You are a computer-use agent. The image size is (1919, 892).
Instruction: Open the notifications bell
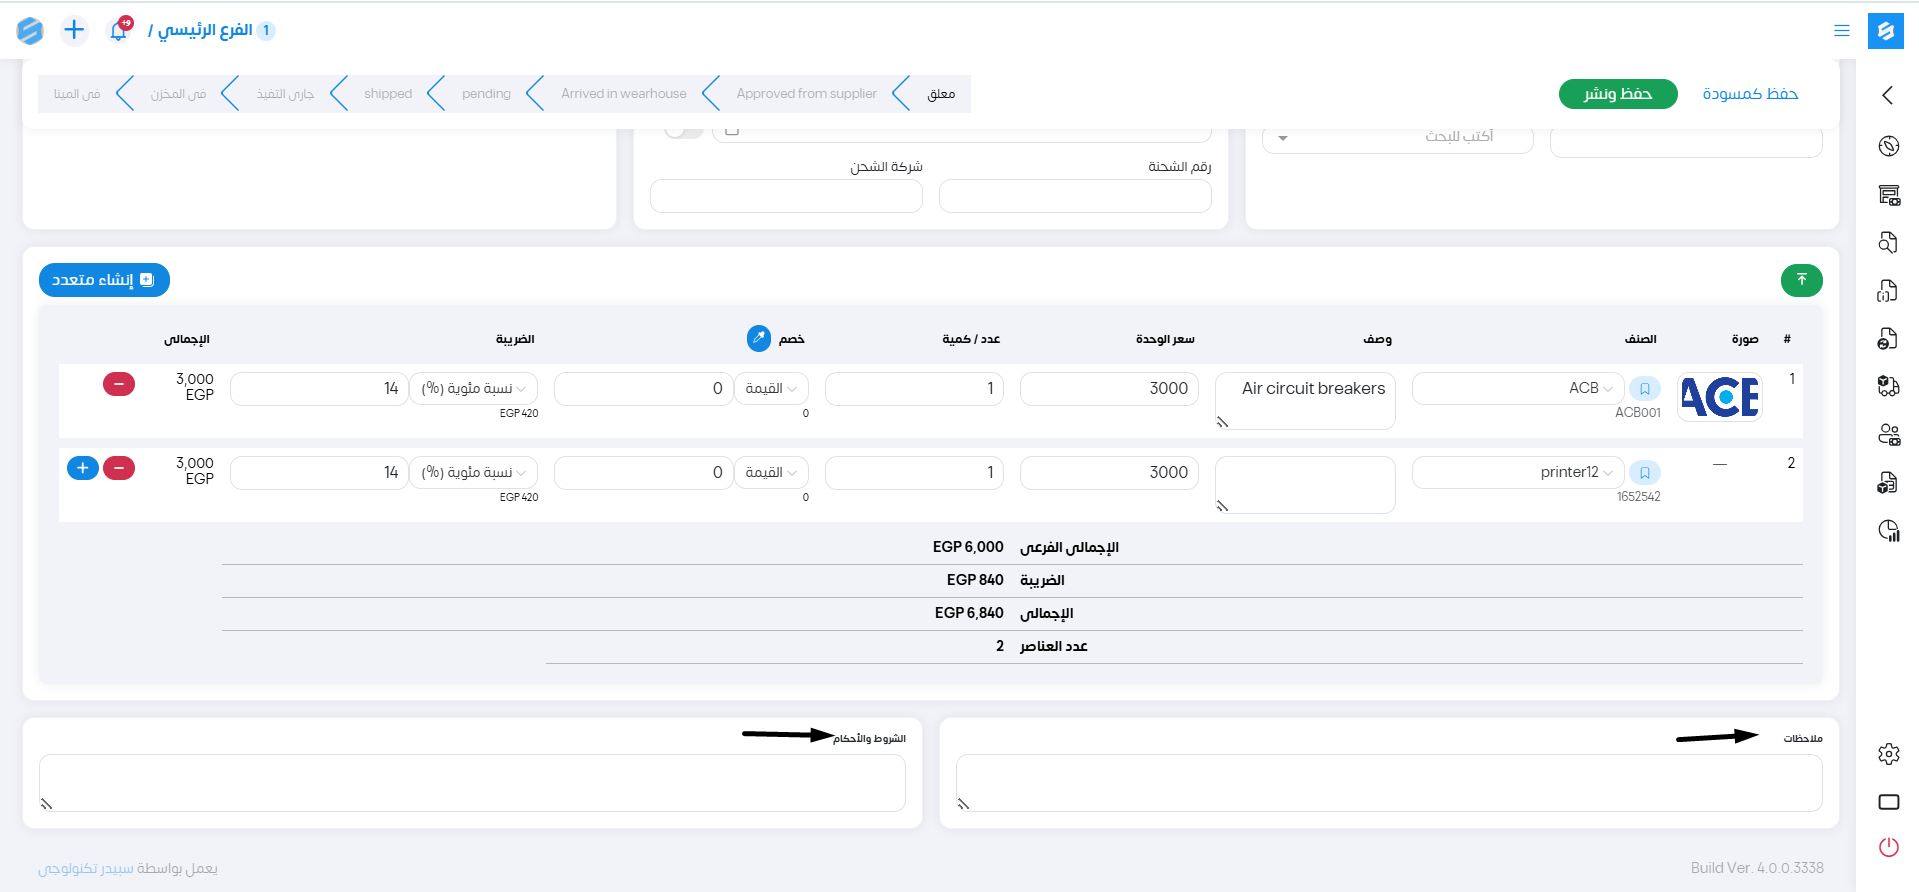pyautogui.click(x=118, y=31)
